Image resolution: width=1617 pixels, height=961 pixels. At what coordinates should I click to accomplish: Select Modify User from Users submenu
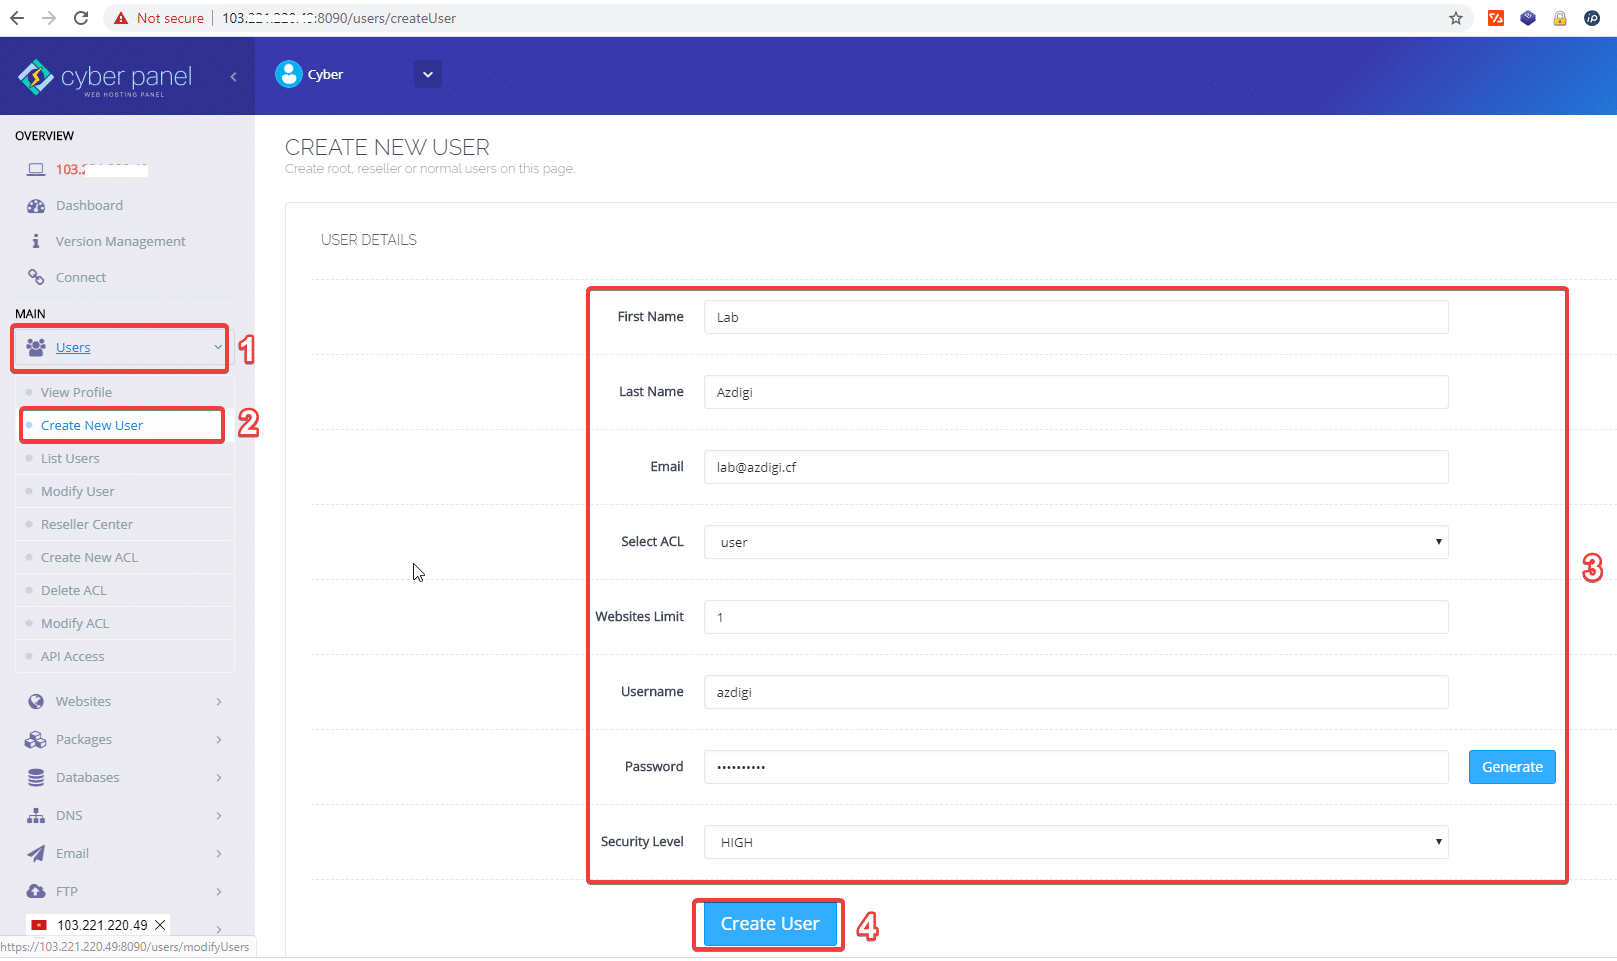[x=77, y=492]
